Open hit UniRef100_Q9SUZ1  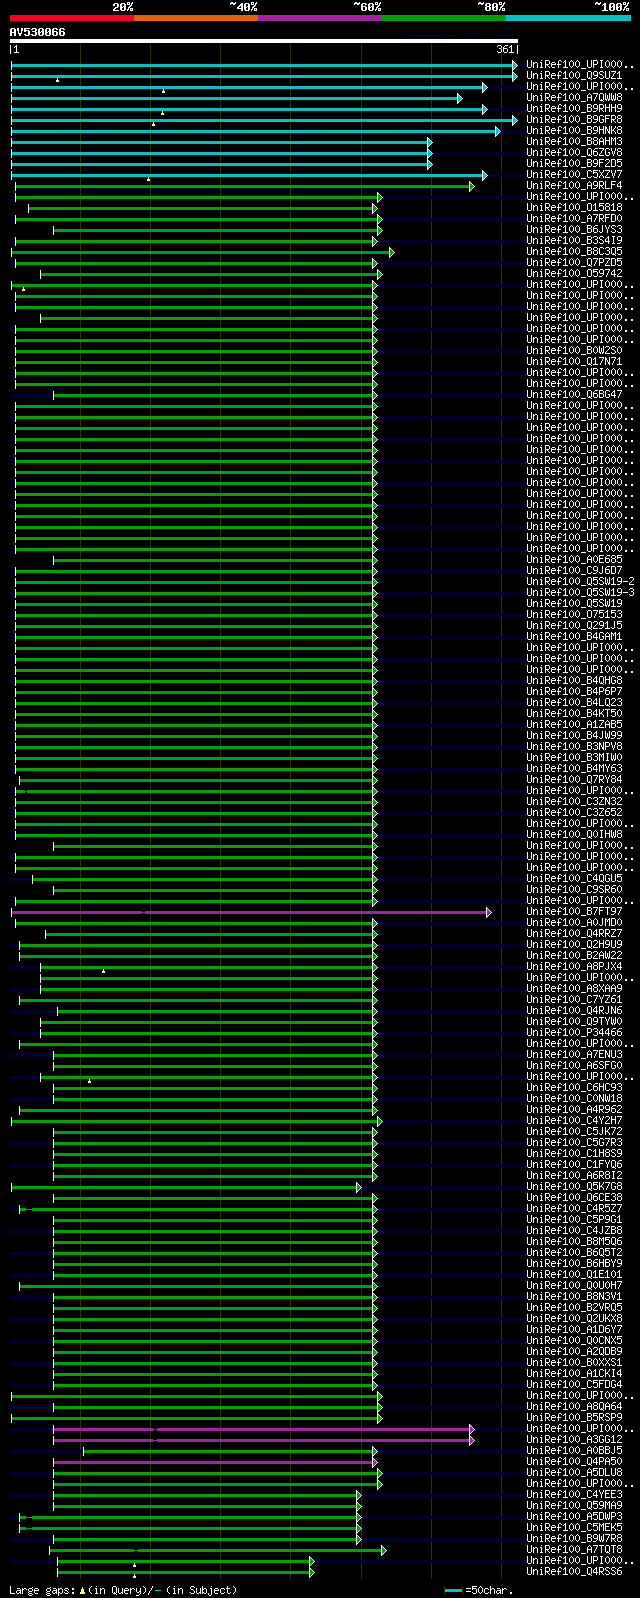click(574, 75)
